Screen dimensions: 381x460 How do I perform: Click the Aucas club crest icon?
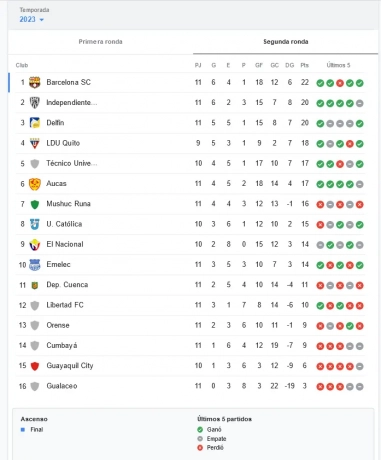coord(35,184)
